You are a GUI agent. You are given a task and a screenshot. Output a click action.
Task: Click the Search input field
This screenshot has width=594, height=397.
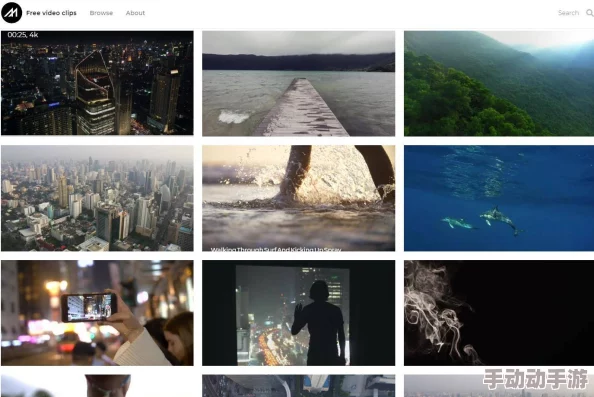(568, 13)
